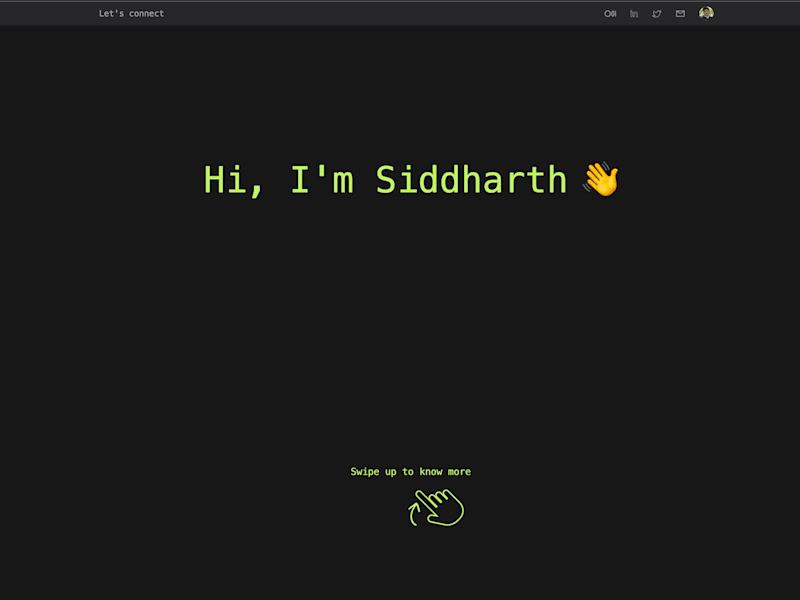The height and width of the screenshot is (600, 800).
Task: Open the profile avatar photo
Action: pos(706,13)
